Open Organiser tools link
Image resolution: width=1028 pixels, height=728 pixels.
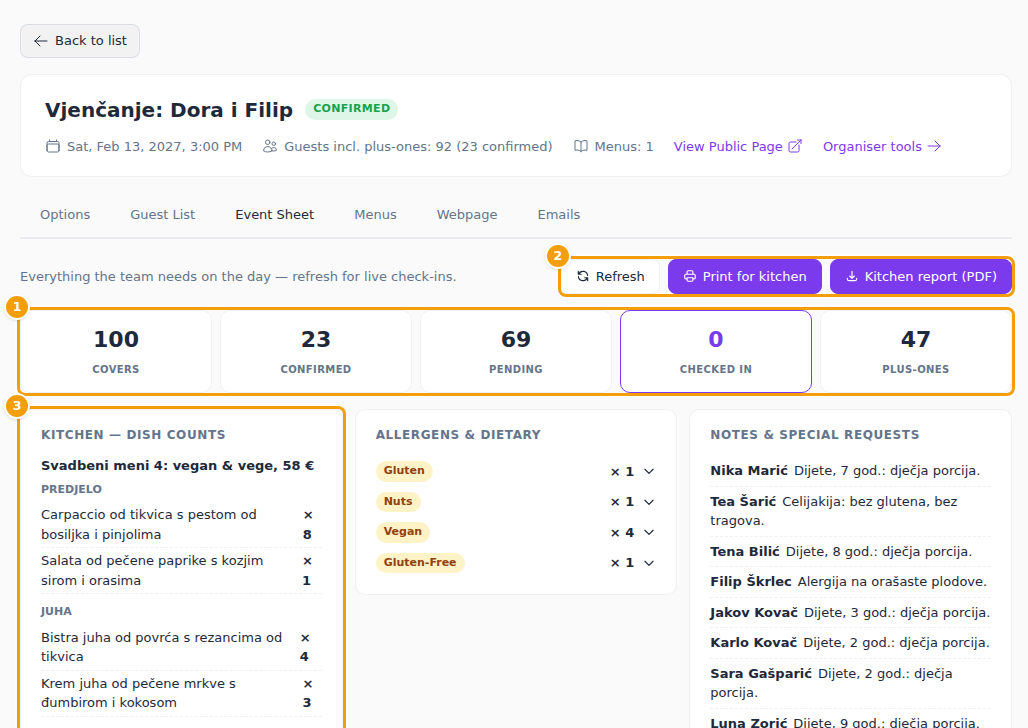coord(882,146)
